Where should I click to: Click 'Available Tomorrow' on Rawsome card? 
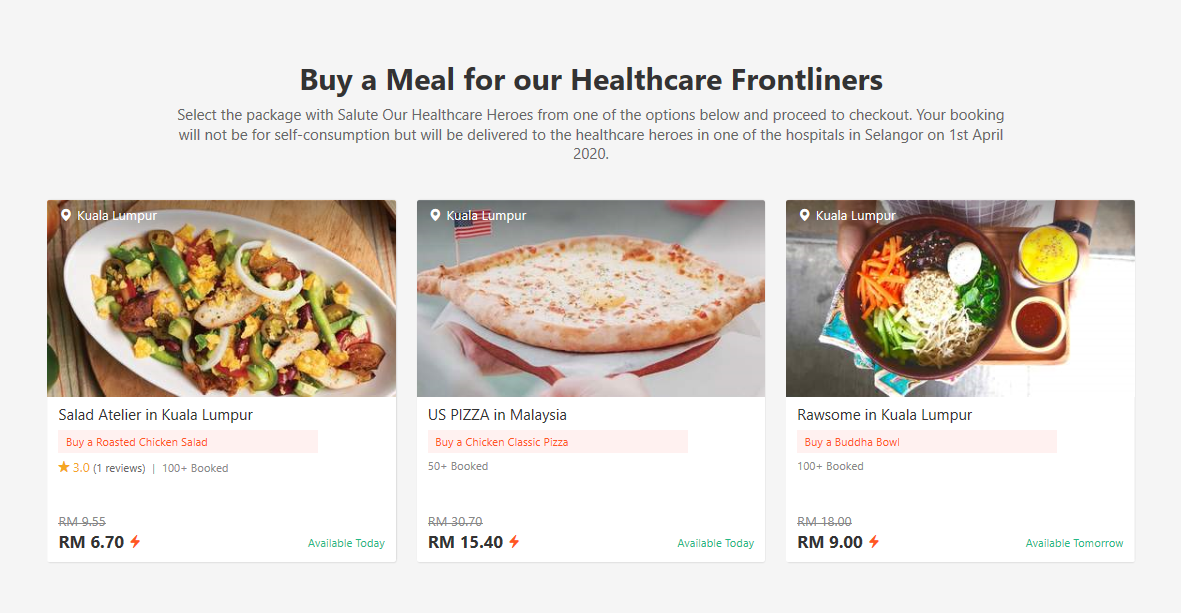[1074, 544]
